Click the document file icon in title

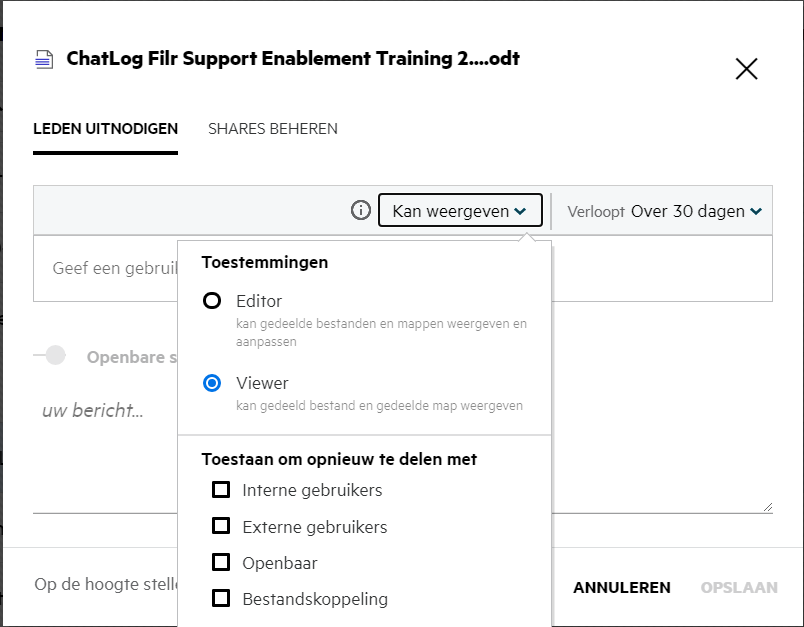[x=43, y=59]
